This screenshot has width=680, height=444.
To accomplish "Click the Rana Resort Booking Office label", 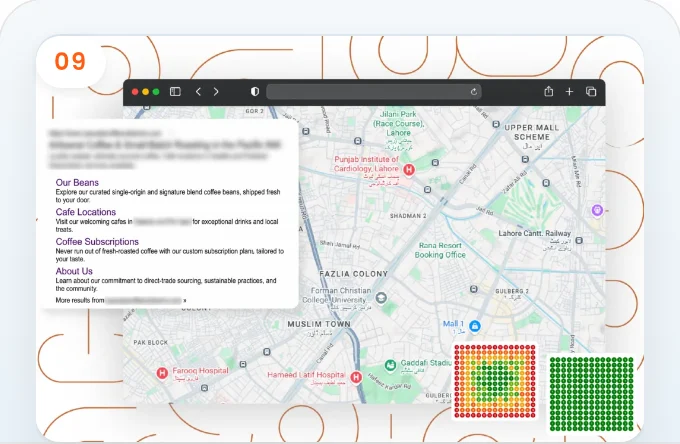I will (440, 250).
